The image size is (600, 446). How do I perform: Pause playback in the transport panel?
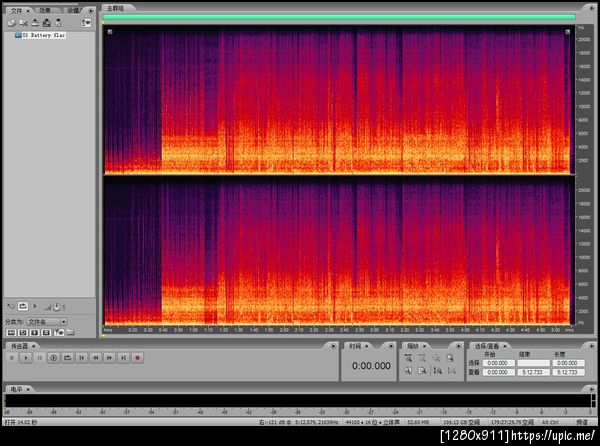pyautogui.click(x=39, y=358)
